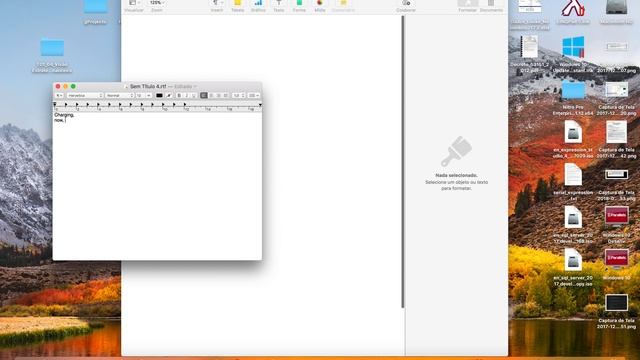The width and height of the screenshot is (640, 360).
Task: Click the Comentário icon in Pages toolbar
Action: pos(343,3)
